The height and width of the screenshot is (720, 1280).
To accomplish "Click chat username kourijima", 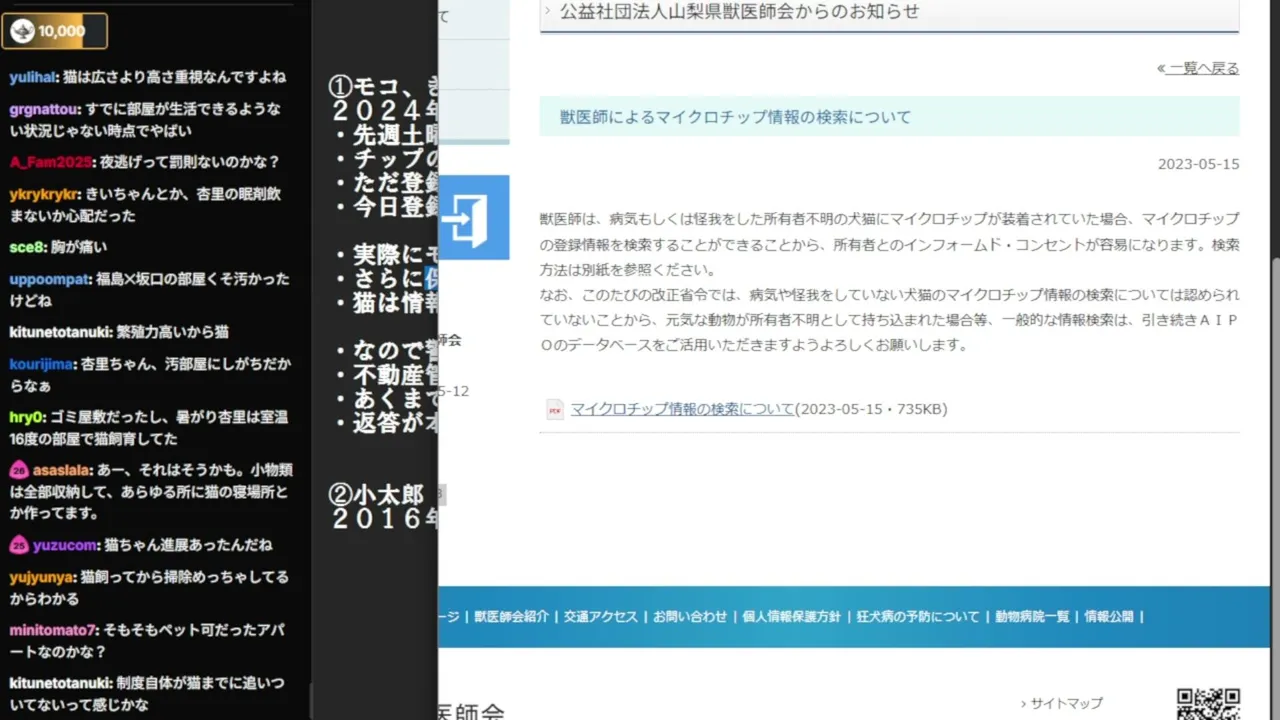I will click(41, 364).
